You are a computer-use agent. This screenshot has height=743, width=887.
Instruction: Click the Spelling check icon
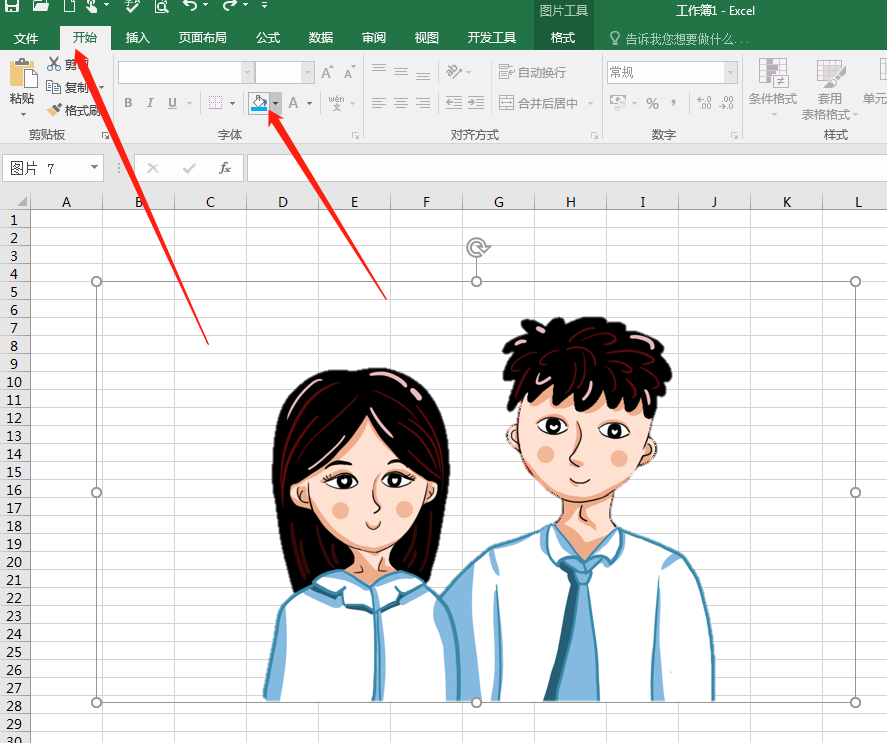(132, 6)
